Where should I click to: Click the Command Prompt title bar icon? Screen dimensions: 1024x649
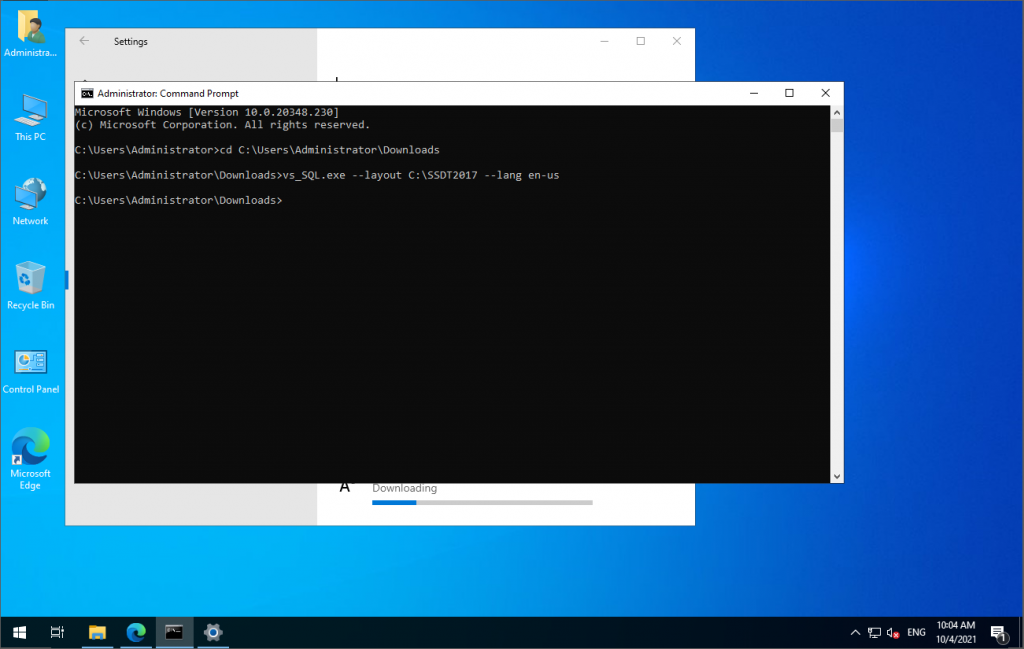(x=87, y=93)
